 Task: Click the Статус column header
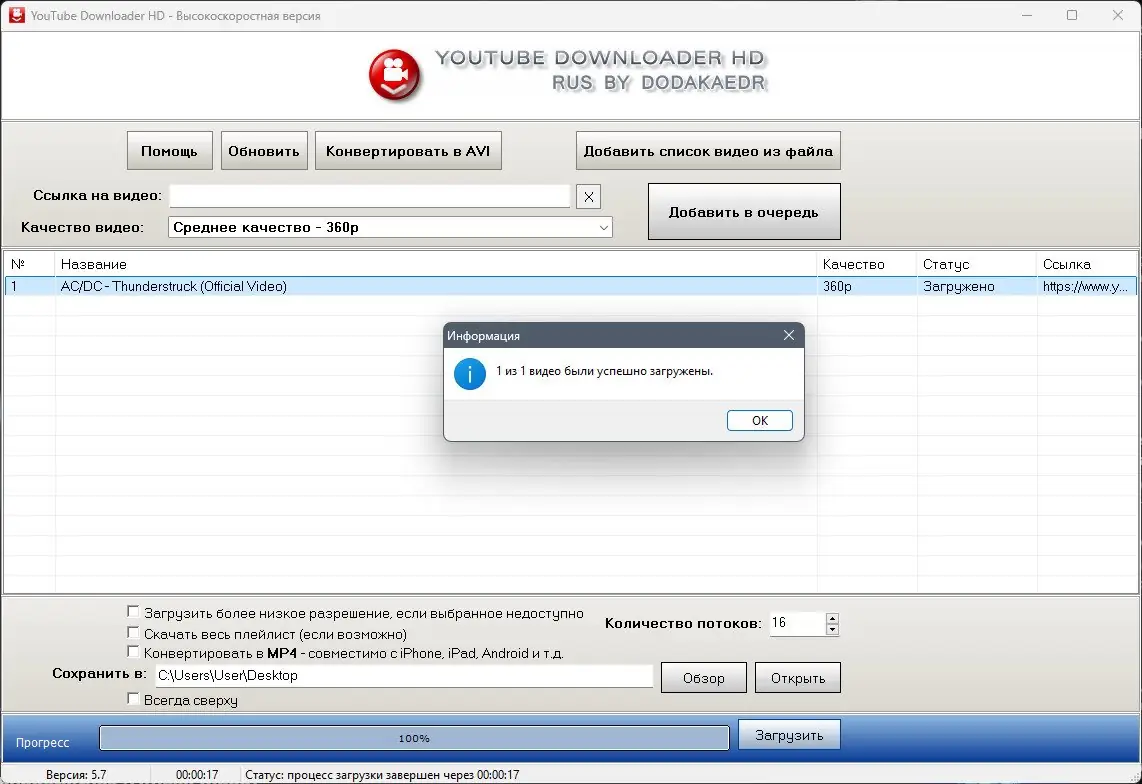pyautogui.click(x=977, y=264)
